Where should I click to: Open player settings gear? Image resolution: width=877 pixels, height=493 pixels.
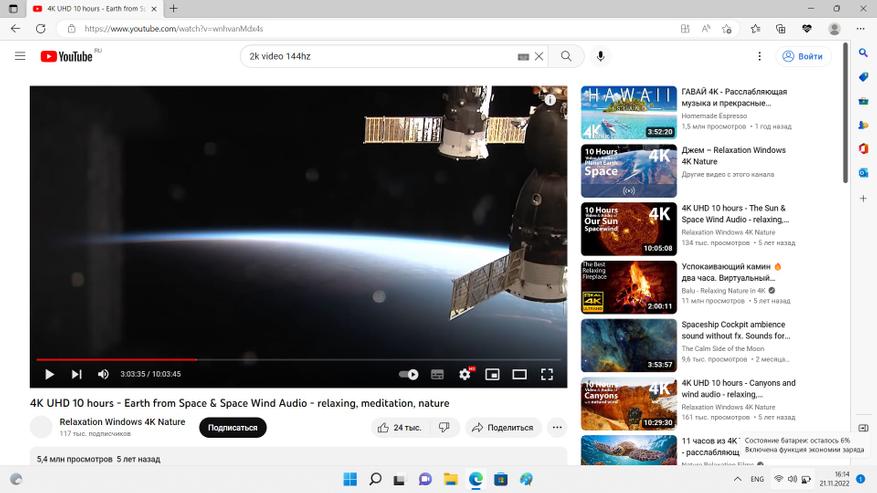[465, 374]
